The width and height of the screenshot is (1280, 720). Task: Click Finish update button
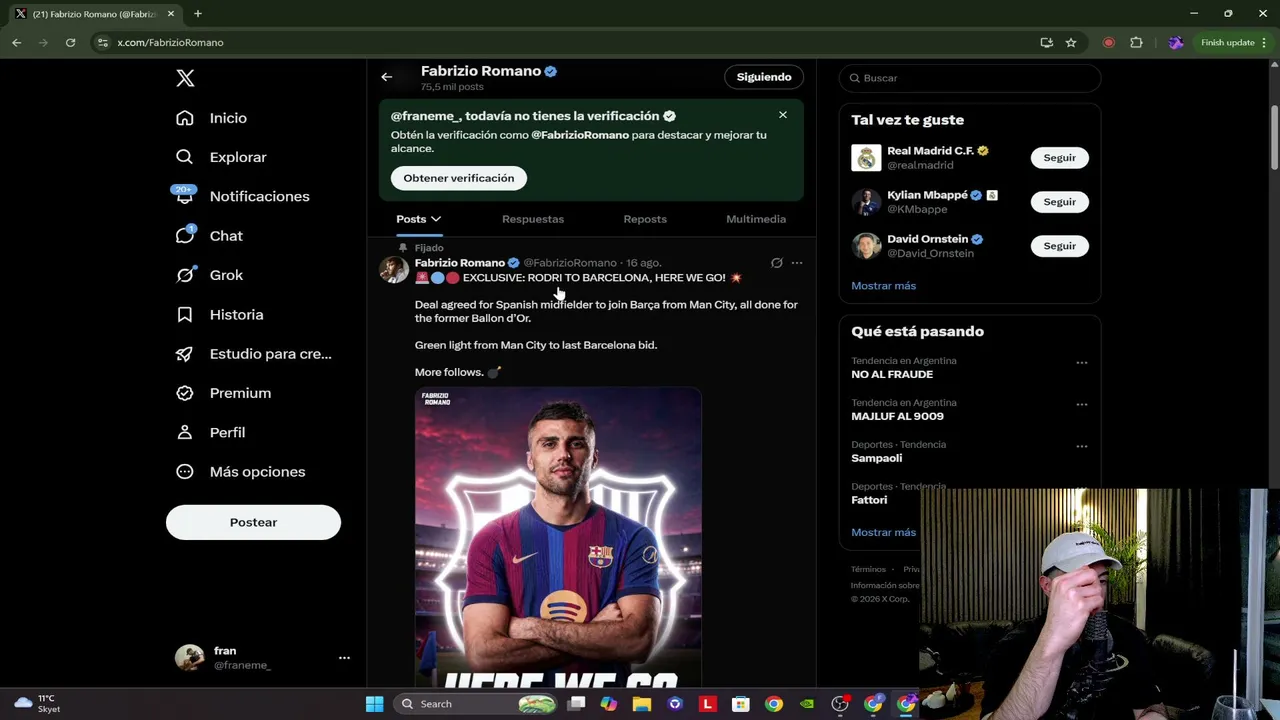(1235, 43)
